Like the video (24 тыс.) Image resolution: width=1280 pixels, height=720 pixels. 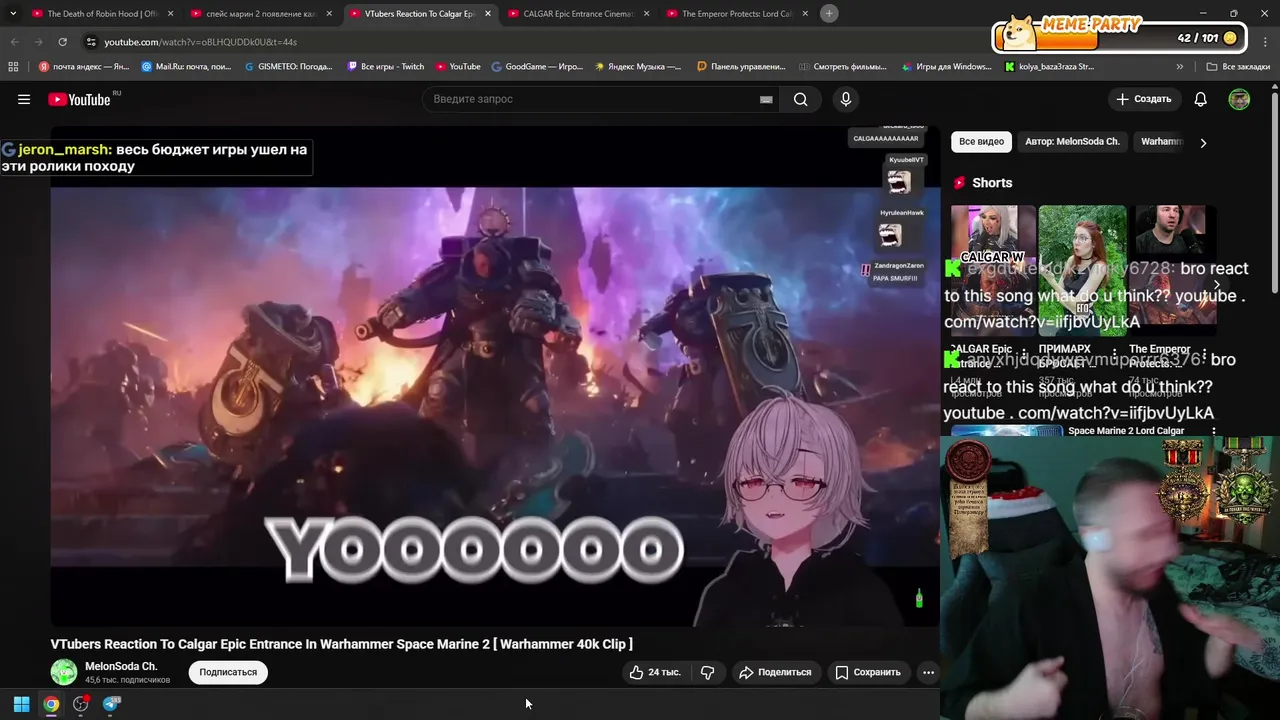(655, 672)
